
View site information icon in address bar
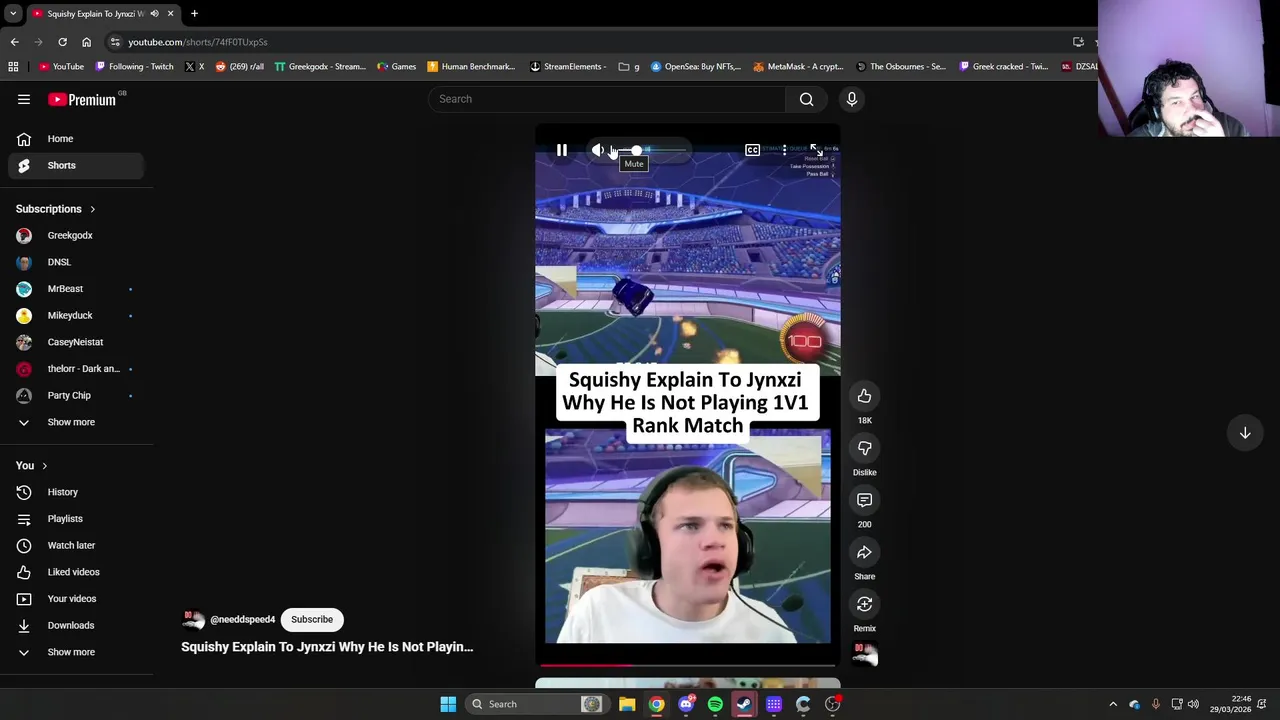(115, 42)
